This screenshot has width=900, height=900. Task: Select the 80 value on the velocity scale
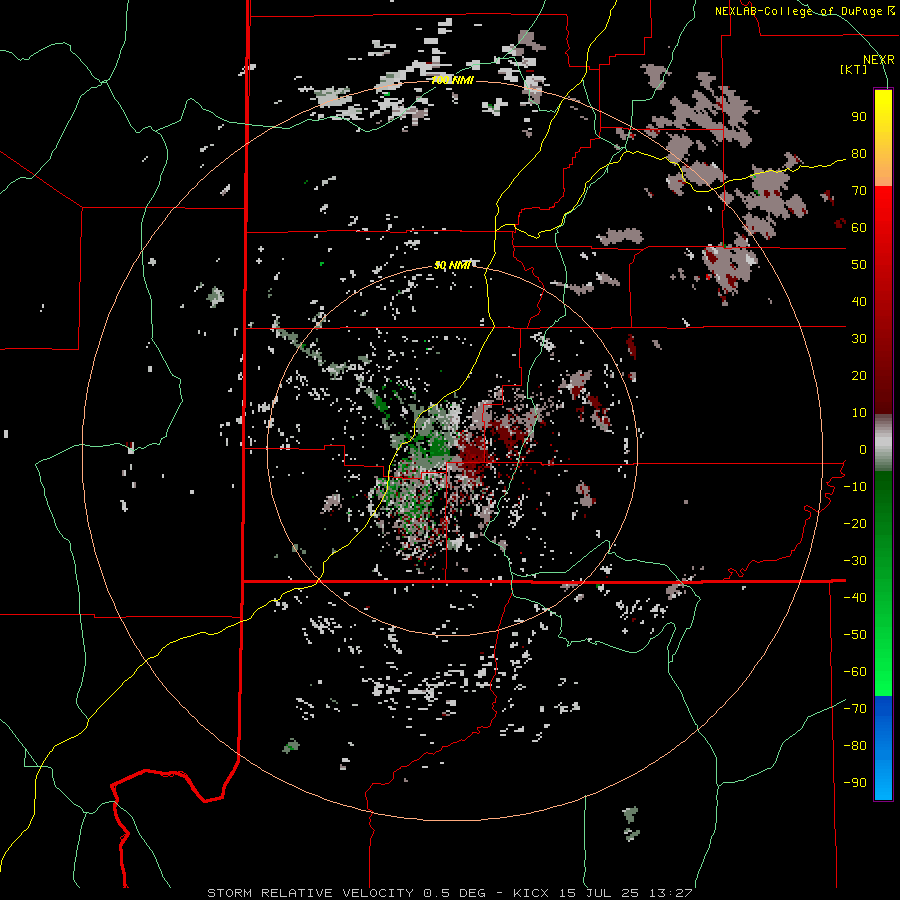859,153
